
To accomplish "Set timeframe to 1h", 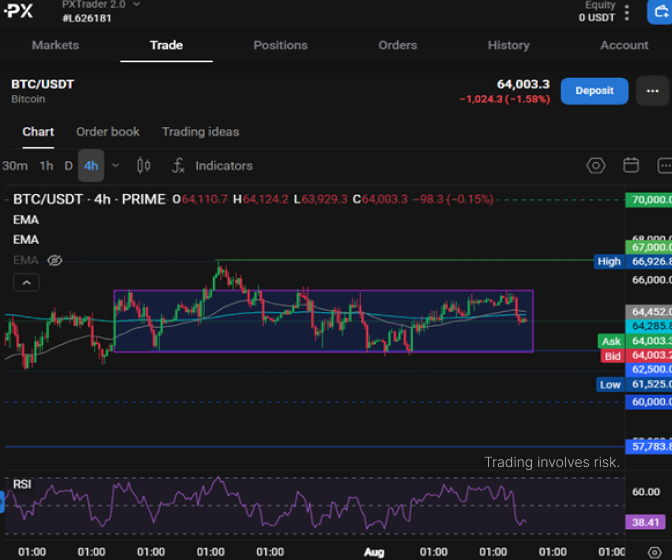I will [46, 166].
